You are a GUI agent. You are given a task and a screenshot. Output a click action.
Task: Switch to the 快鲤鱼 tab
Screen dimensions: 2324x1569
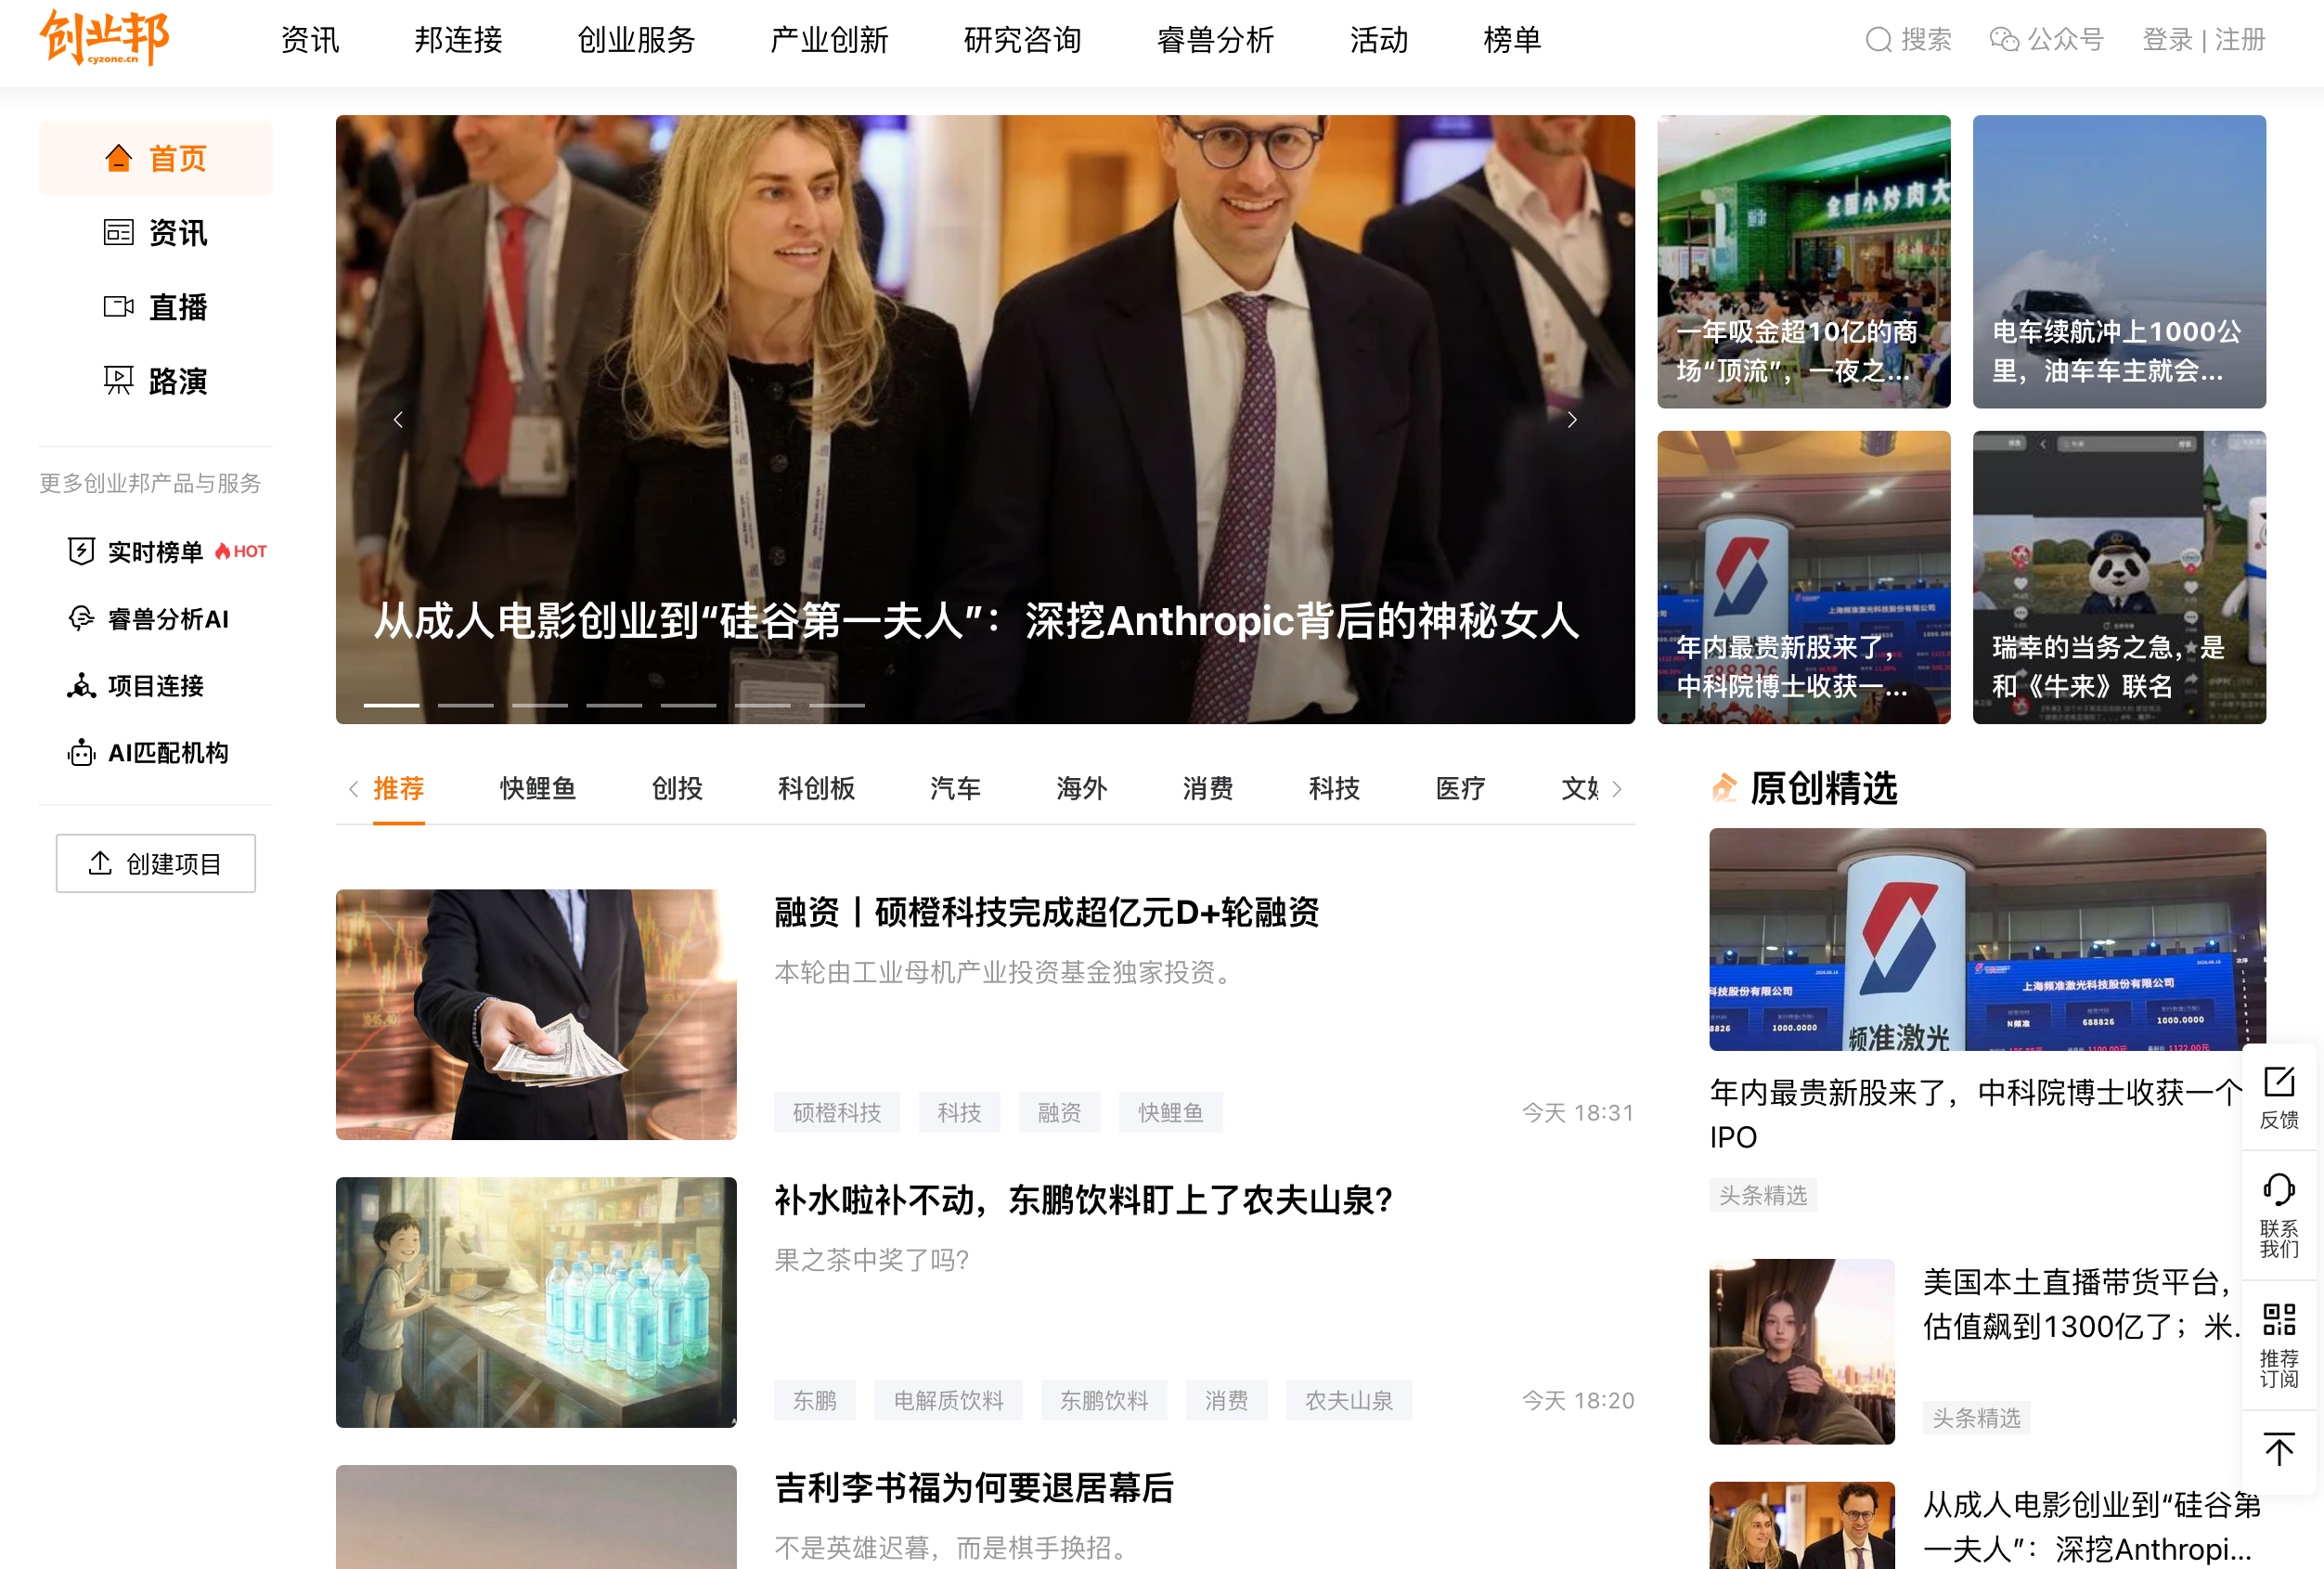tap(538, 788)
